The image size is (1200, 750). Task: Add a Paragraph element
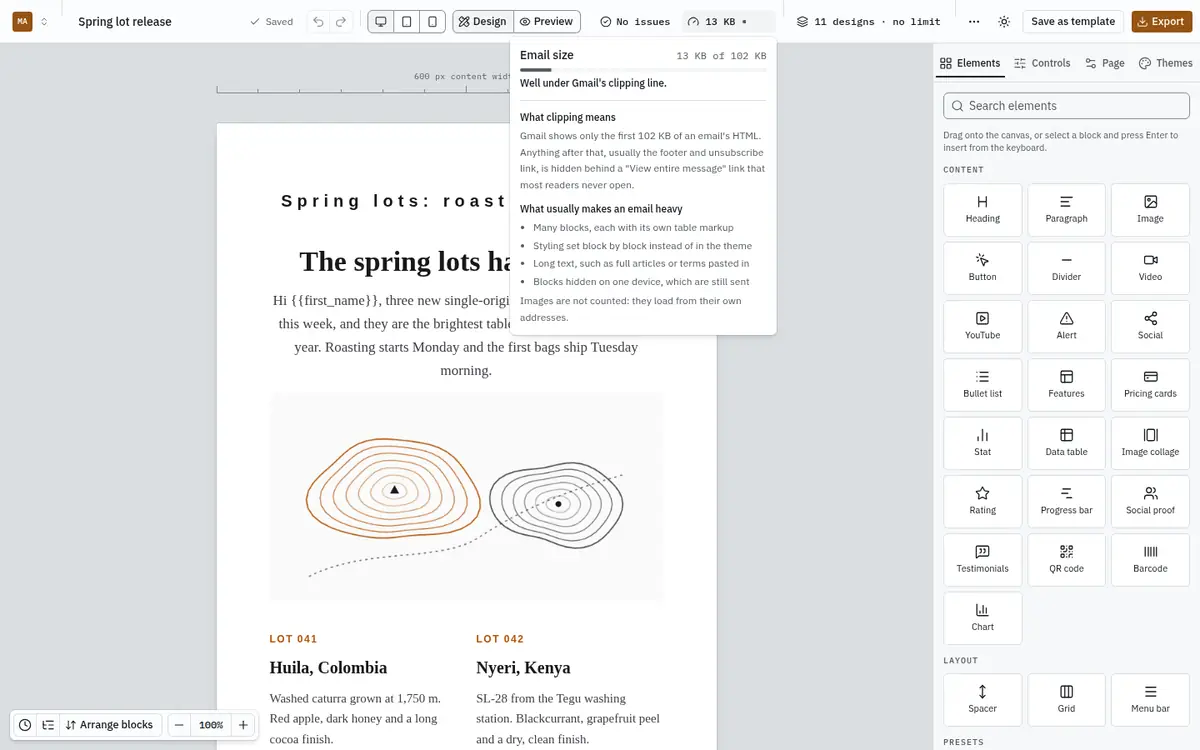point(1067,210)
